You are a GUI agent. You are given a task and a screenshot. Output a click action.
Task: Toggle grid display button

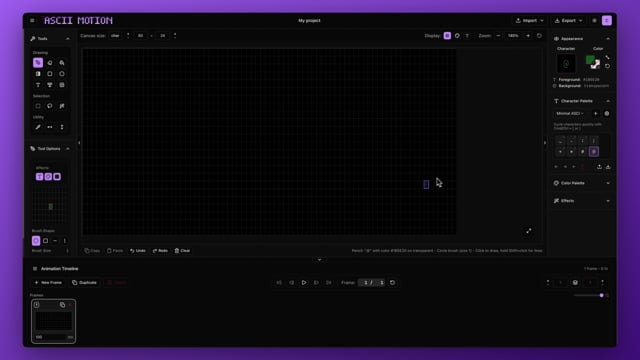tap(447, 36)
